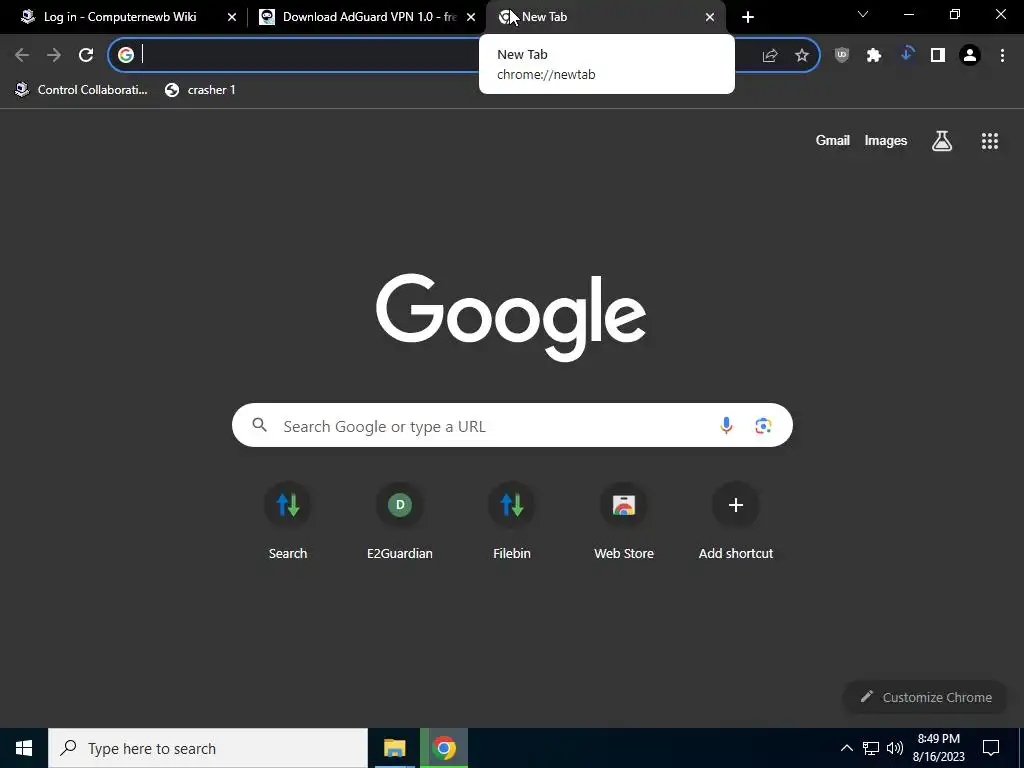Open Search Labs flask icon
Image resolution: width=1024 pixels, height=768 pixels.
point(942,140)
